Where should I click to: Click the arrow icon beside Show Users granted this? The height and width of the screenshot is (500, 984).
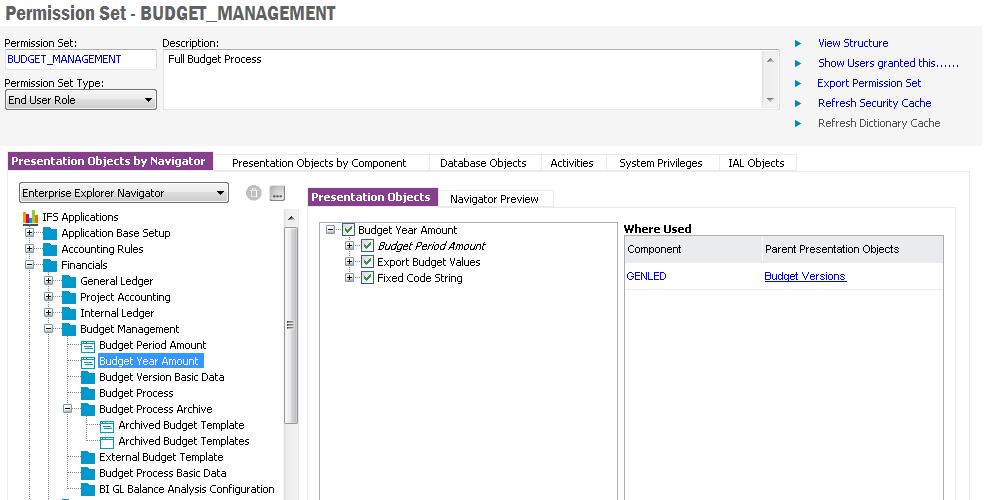798,63
